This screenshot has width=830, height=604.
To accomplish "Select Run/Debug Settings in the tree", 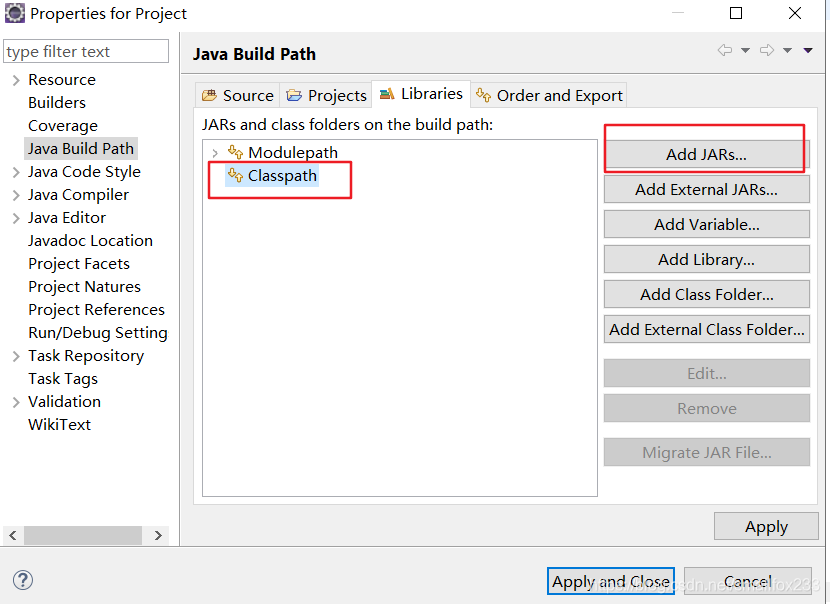I will point(98,332).
